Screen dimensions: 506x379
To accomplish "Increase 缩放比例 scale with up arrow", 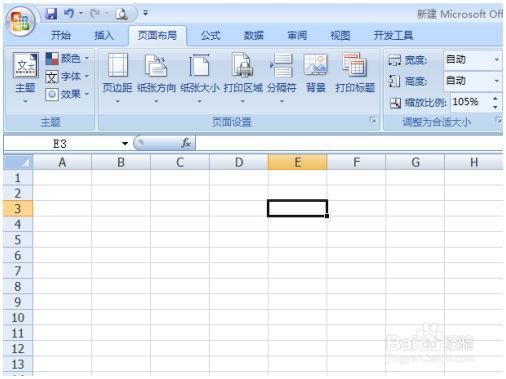I will [x=495, y=99].
